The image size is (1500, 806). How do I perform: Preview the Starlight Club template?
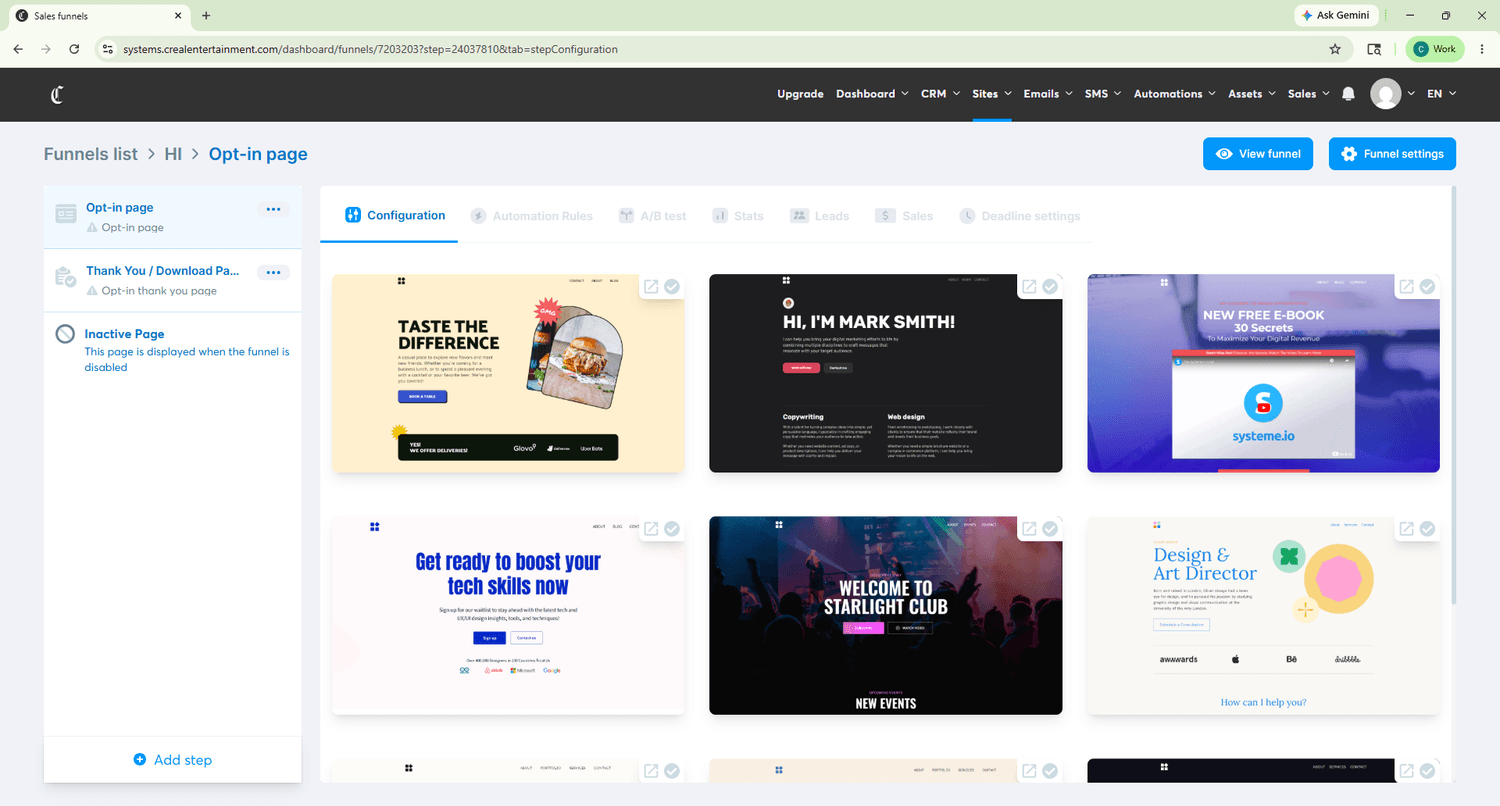click(1029, 529)
